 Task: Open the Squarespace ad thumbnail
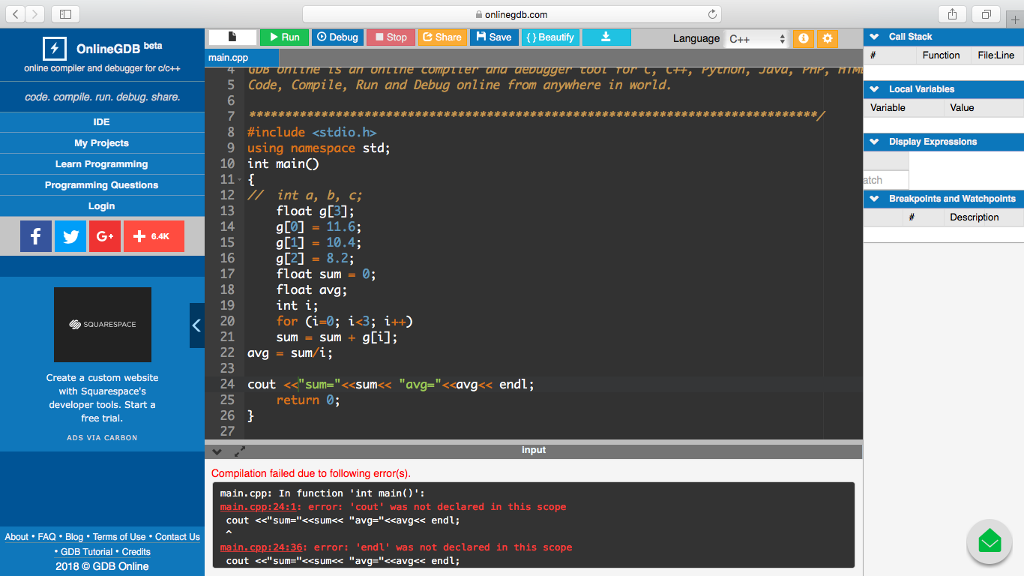point(103,325)
